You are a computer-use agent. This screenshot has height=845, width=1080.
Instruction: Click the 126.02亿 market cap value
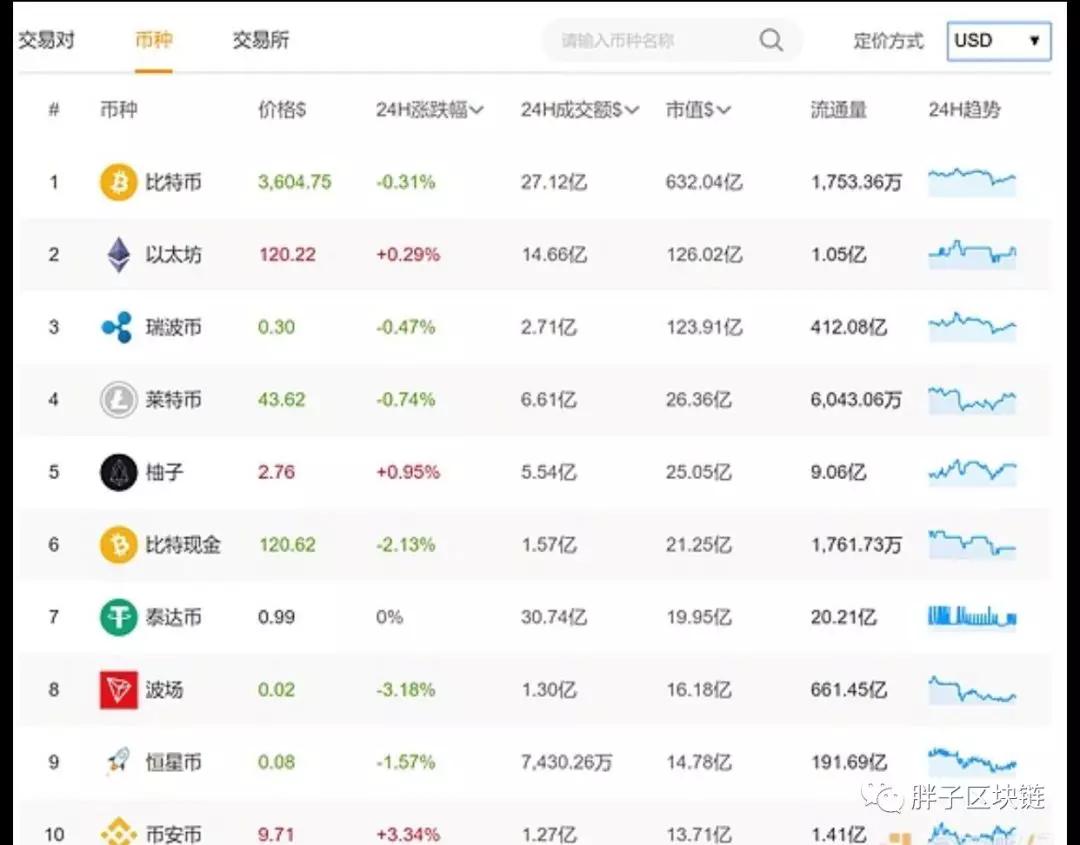(x=704, y=255)
